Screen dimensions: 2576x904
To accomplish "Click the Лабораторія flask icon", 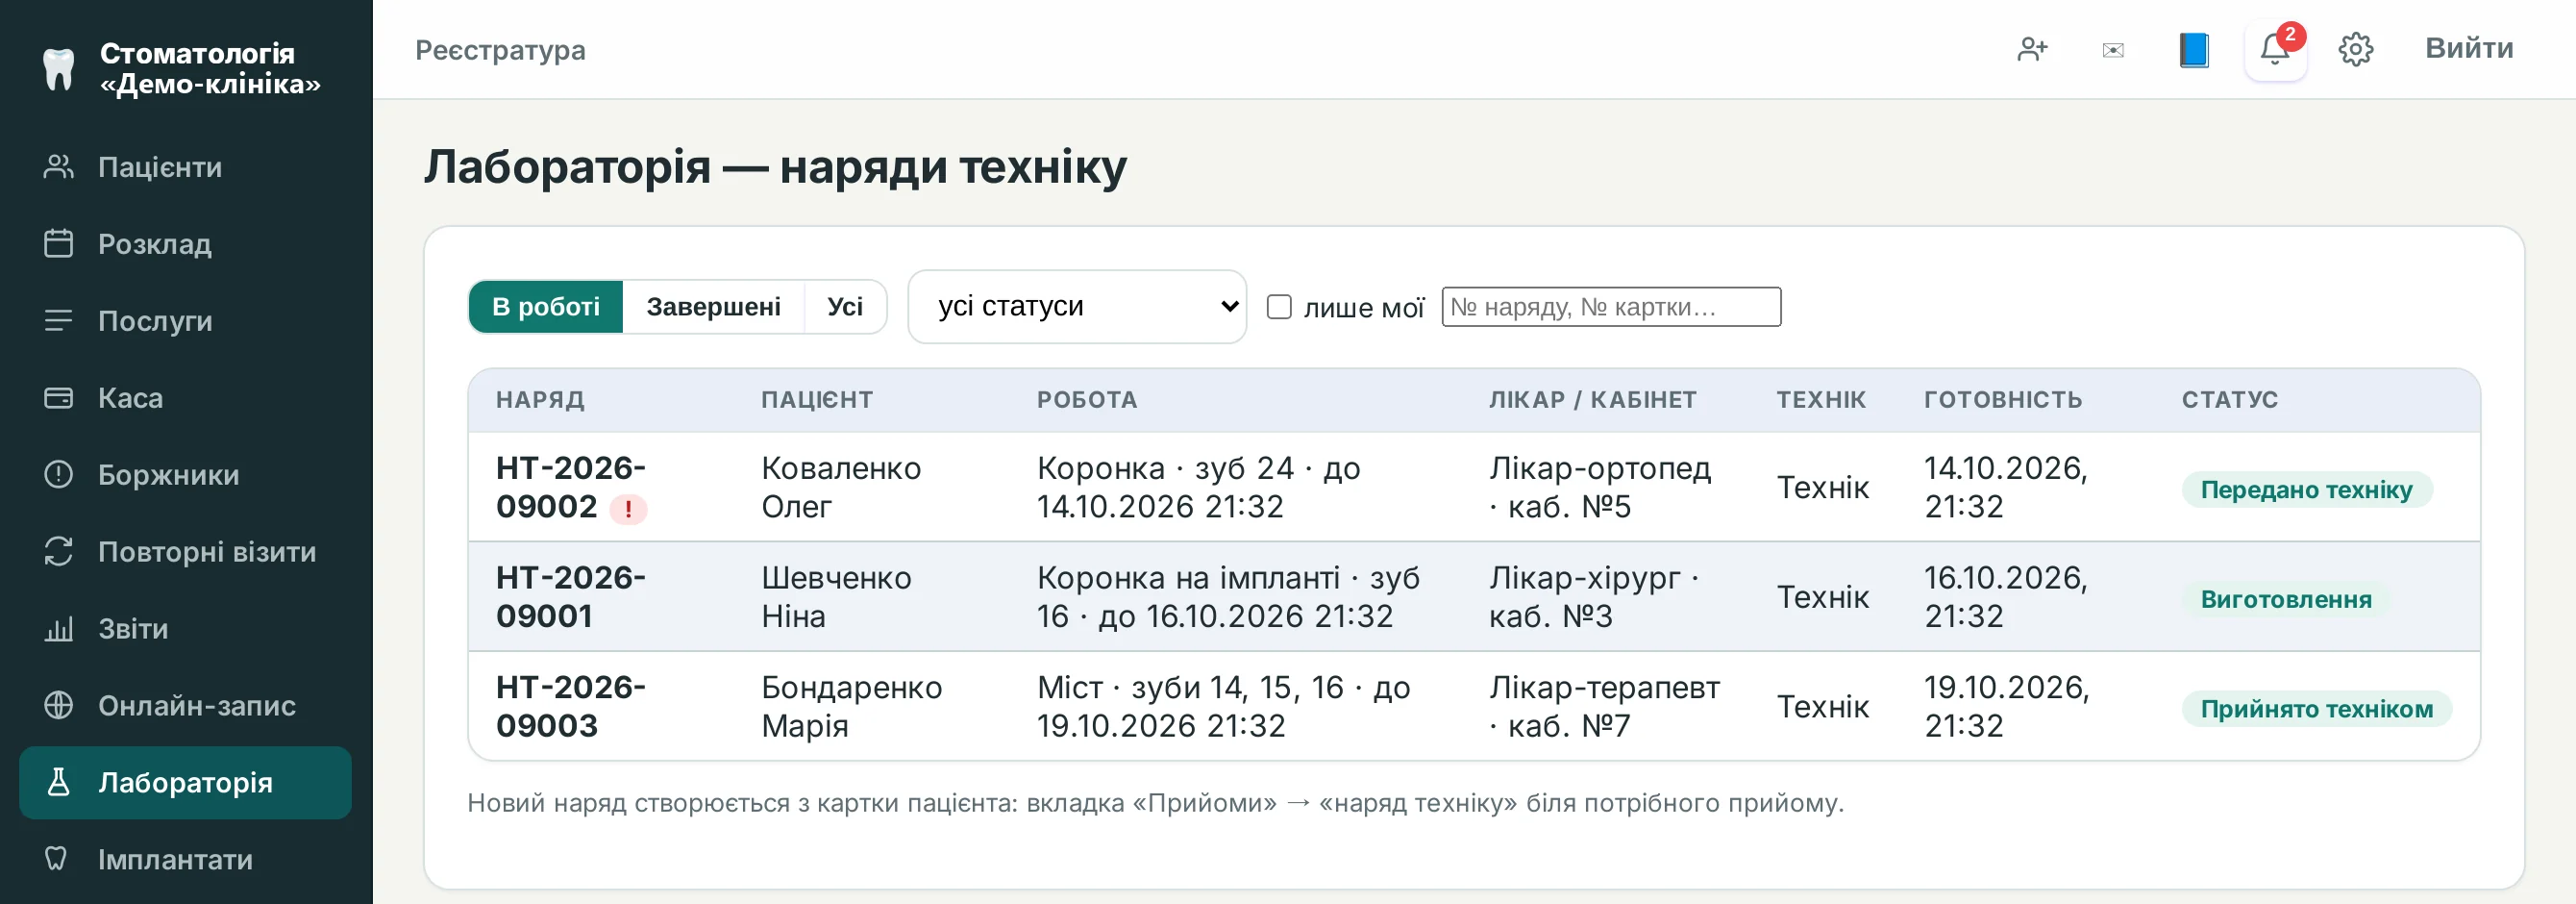I will (59, 783).
